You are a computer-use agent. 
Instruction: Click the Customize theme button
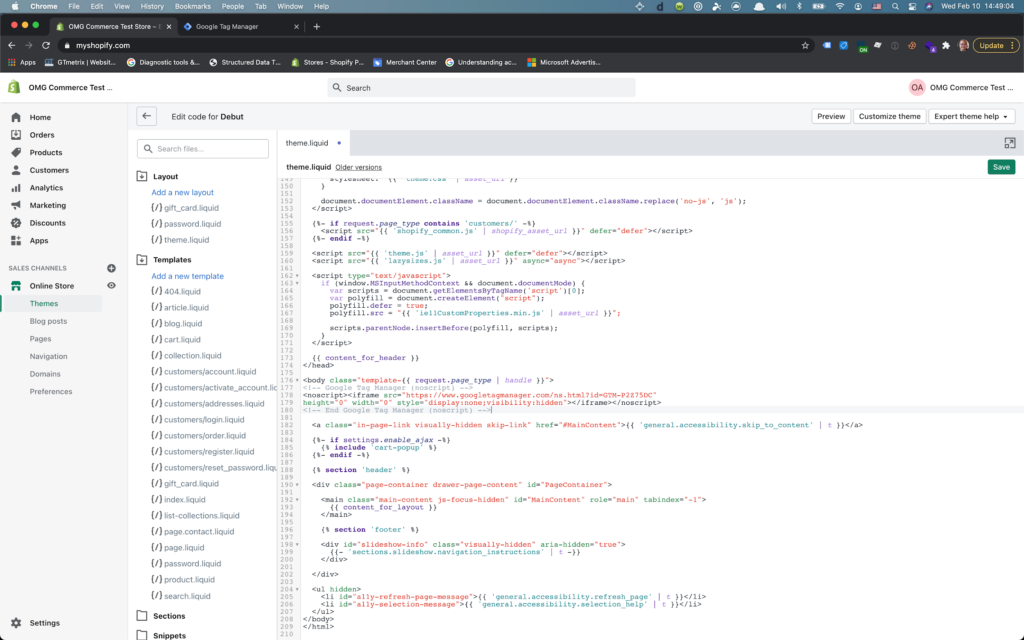(889, 116)
